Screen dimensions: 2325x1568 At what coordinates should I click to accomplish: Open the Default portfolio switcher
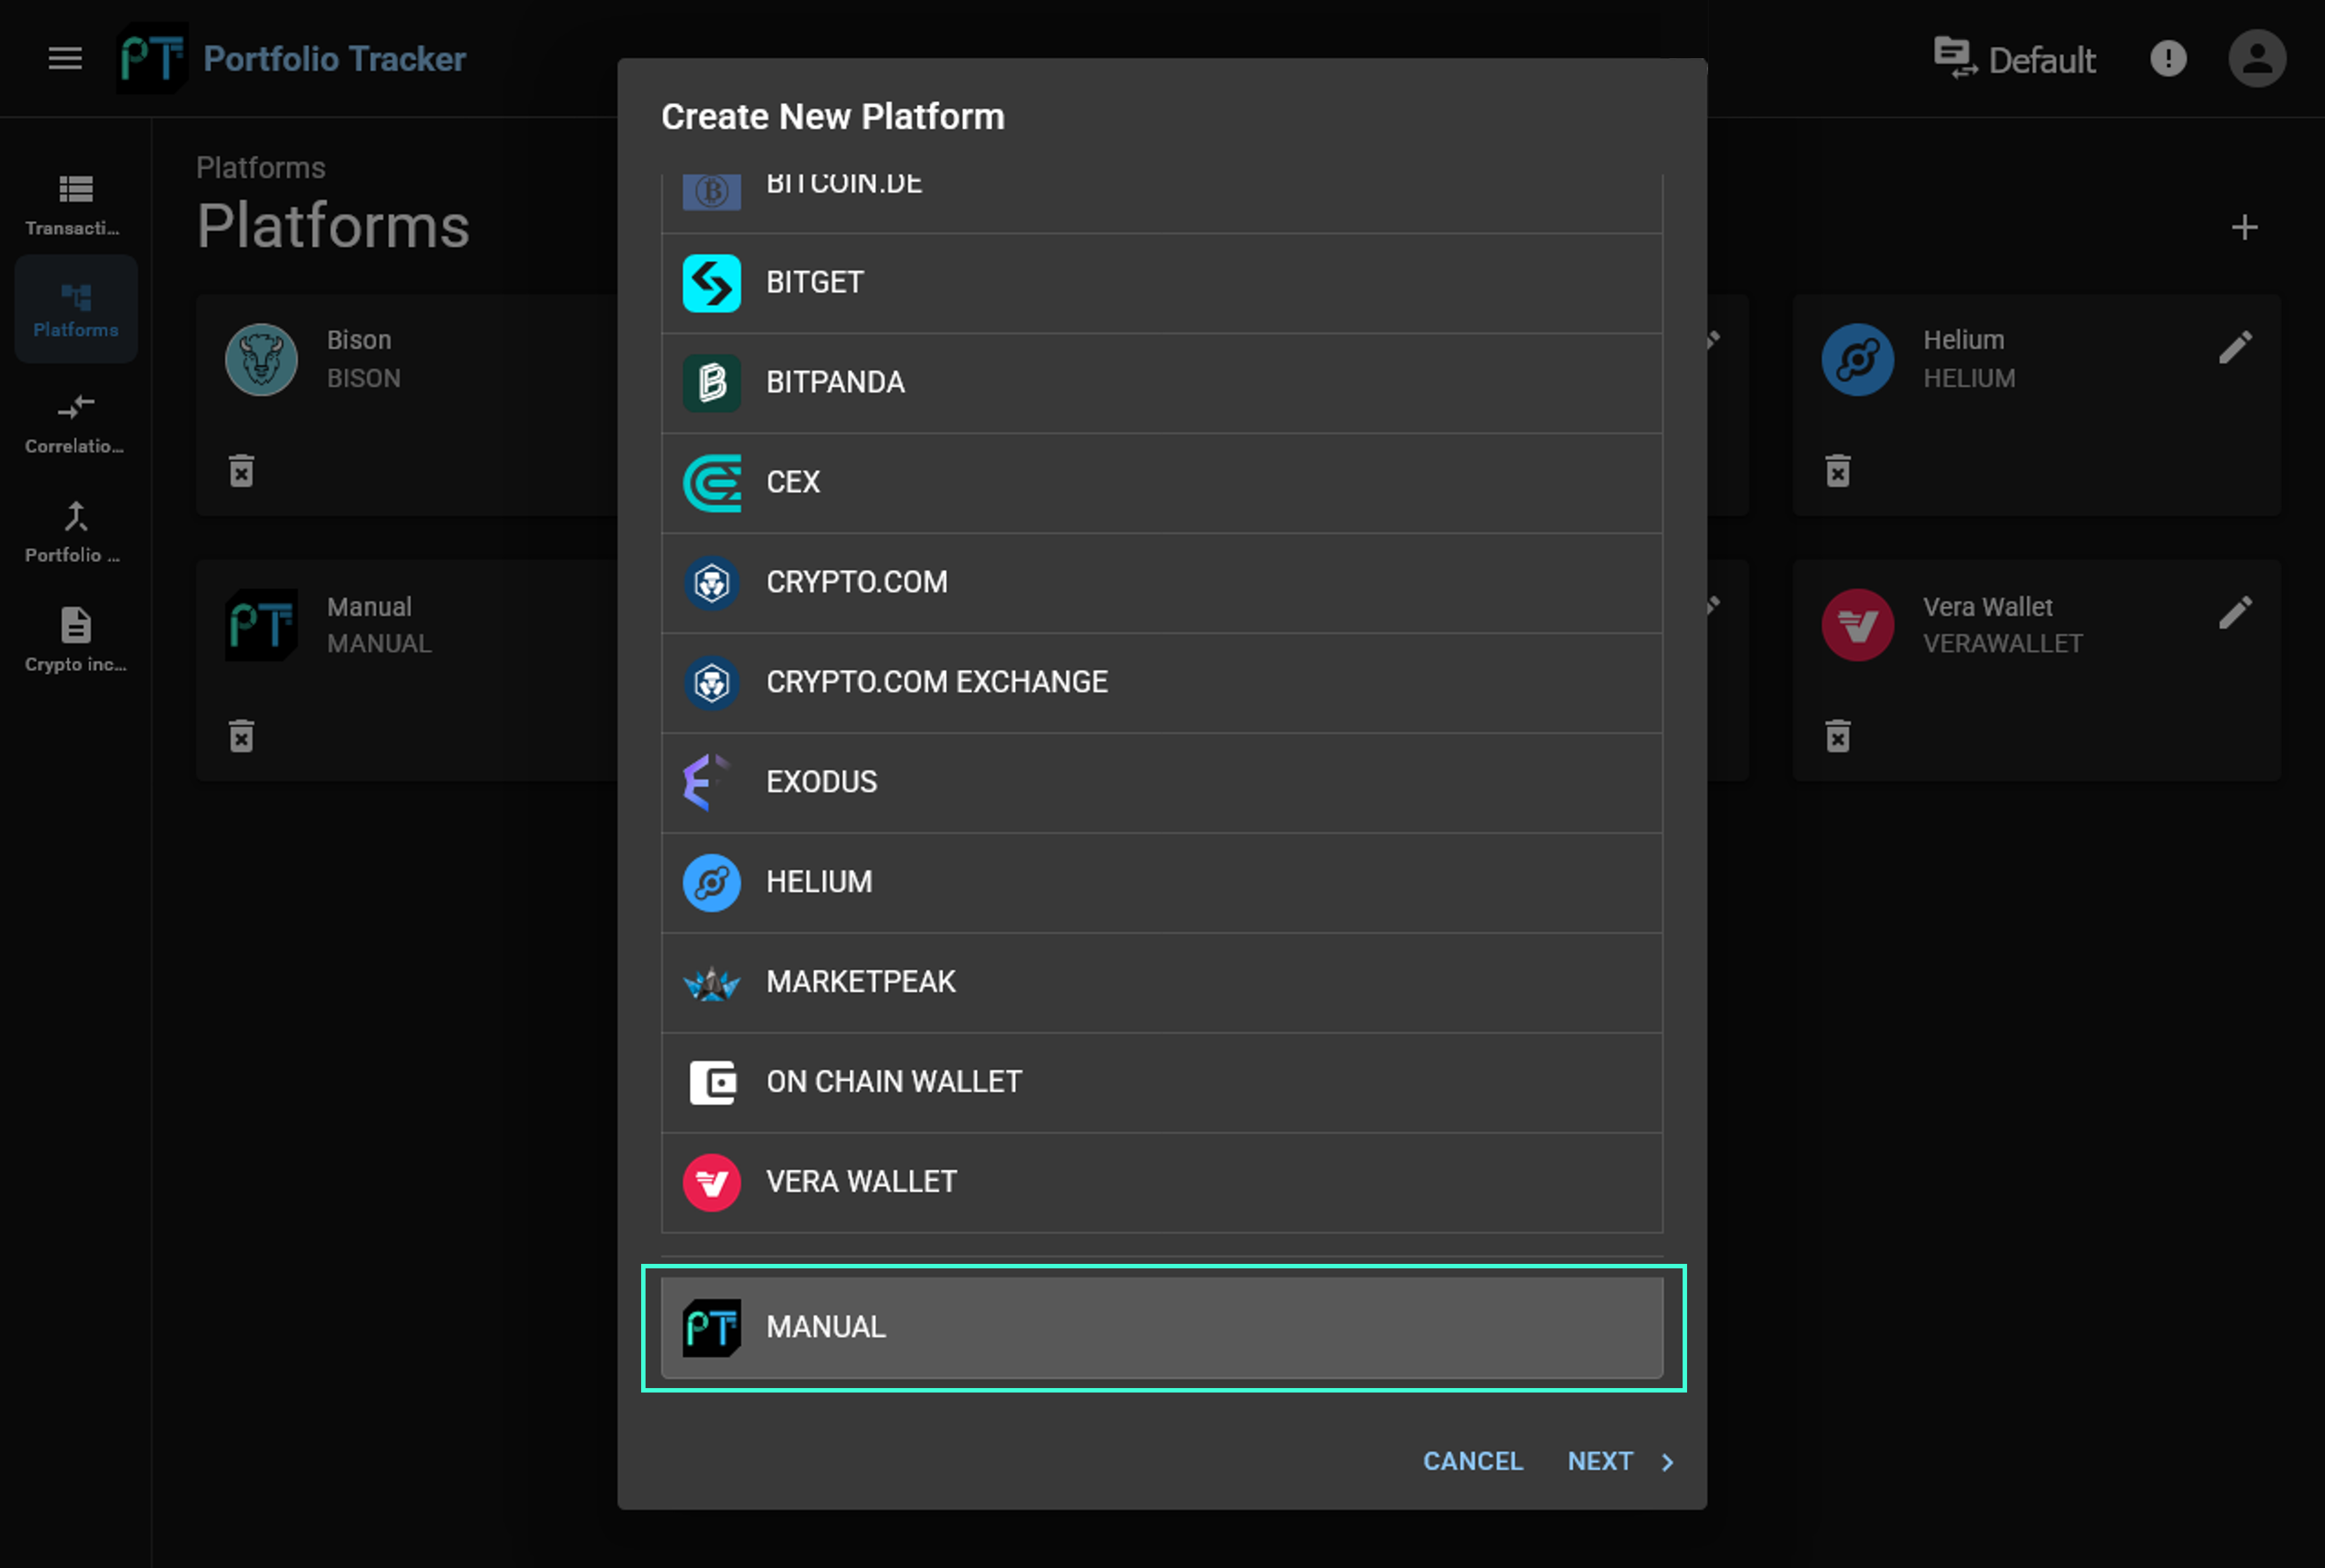click(2014, 59)
